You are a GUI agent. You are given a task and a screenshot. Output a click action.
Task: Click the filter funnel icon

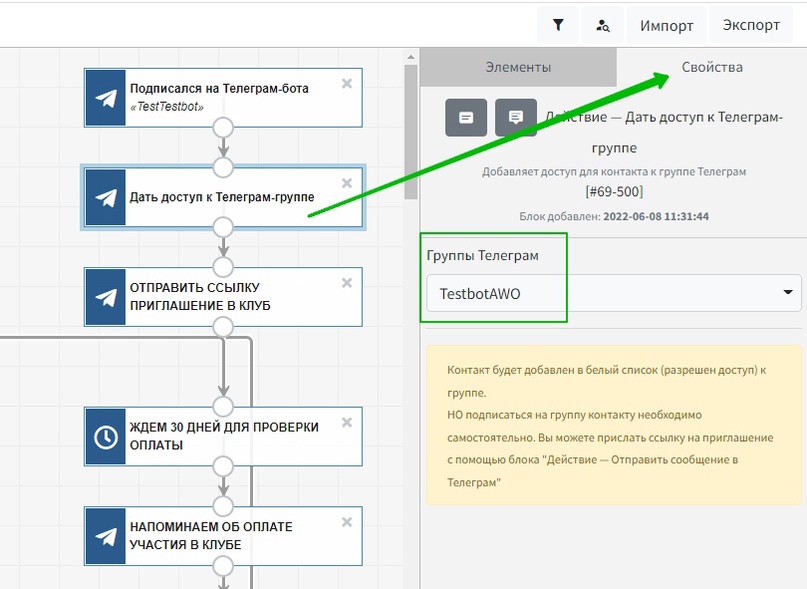[x=558, y=25]
